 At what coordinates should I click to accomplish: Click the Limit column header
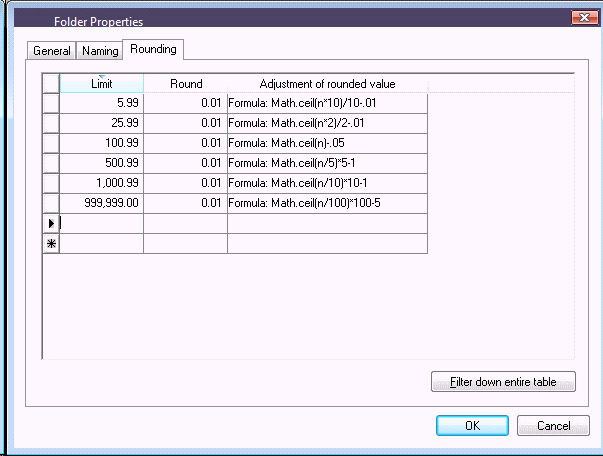click(x=101, y=84)
